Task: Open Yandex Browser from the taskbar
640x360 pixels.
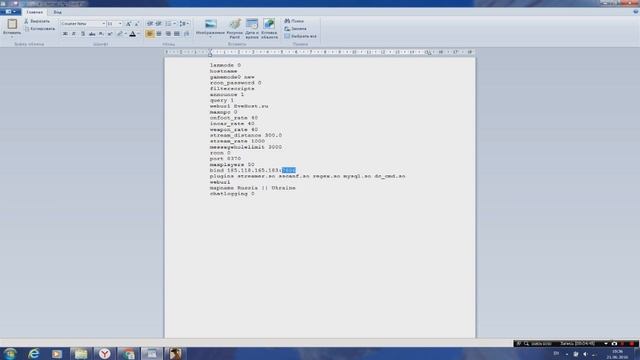Action: [104, 353]
